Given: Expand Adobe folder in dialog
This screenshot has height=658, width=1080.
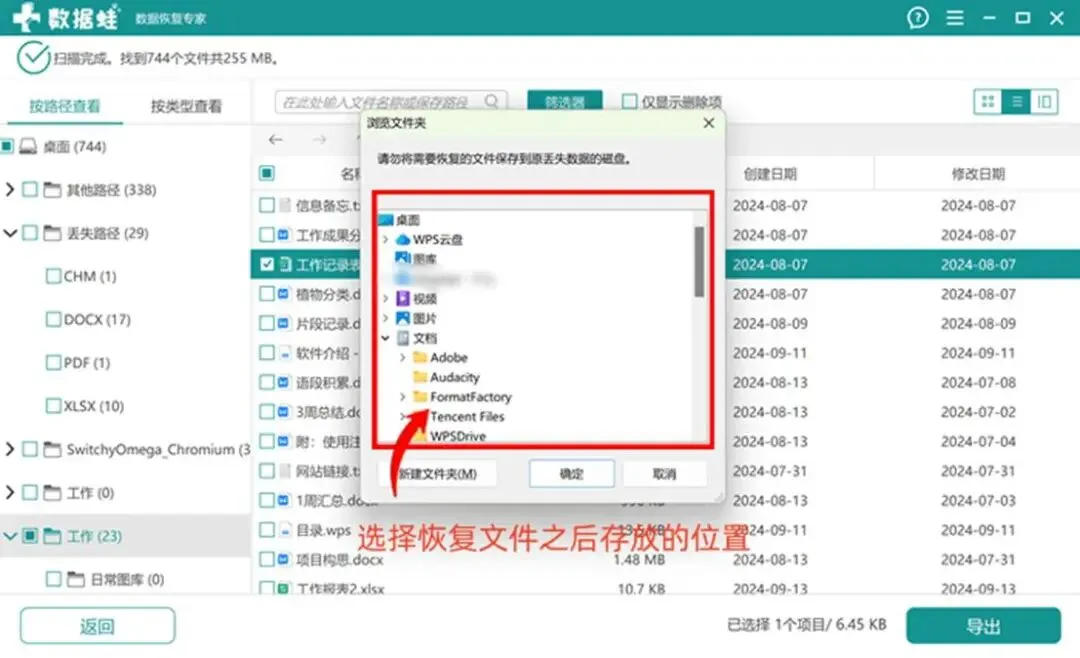Looking at the screenshot, I should tap(403, 358).
